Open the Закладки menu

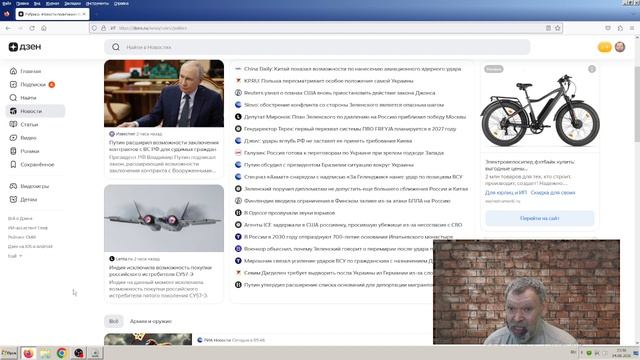point(72,3)
